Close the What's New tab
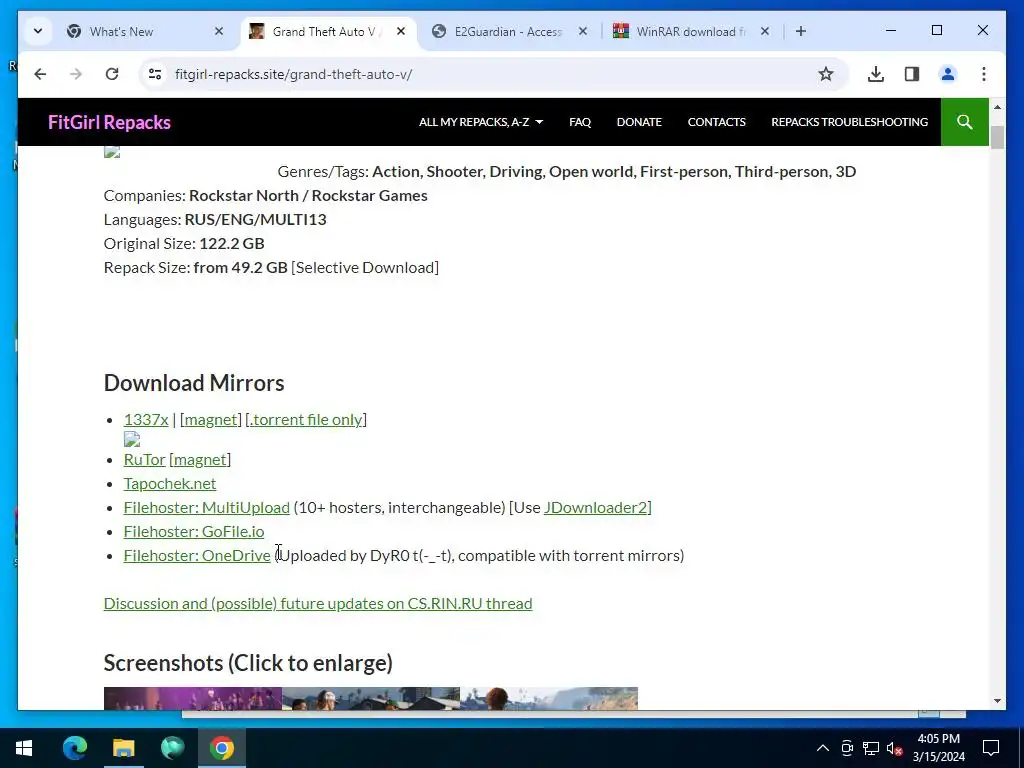Screen dimensions: 1024x768 coord(219,31)
